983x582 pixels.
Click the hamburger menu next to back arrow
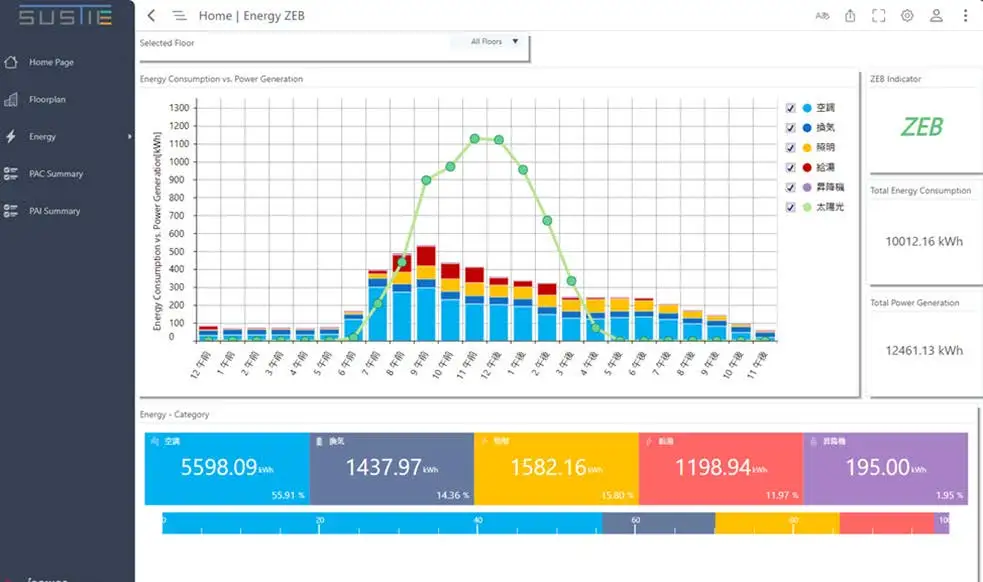click(x=178, y=15)
